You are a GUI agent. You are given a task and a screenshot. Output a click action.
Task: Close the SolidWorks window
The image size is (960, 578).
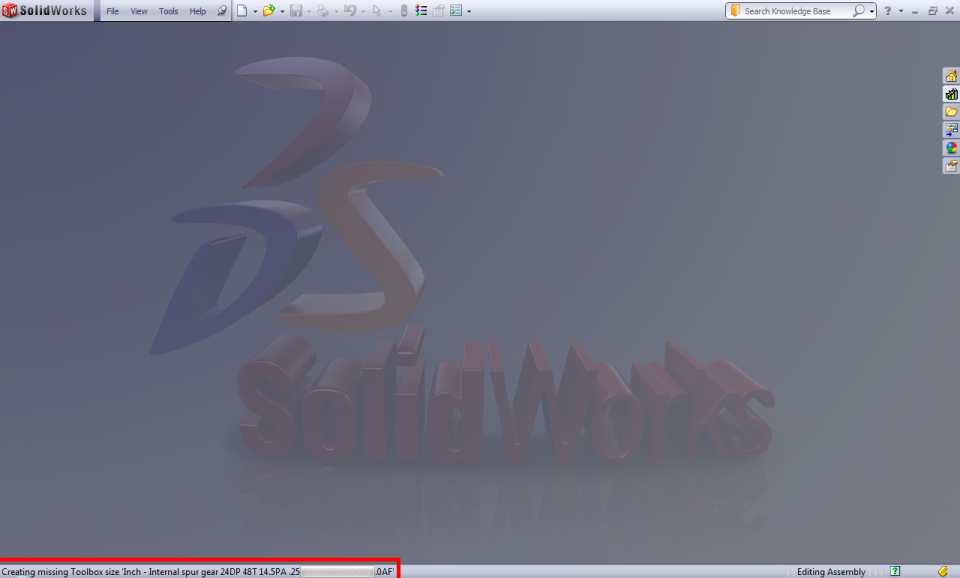point(950,11)
